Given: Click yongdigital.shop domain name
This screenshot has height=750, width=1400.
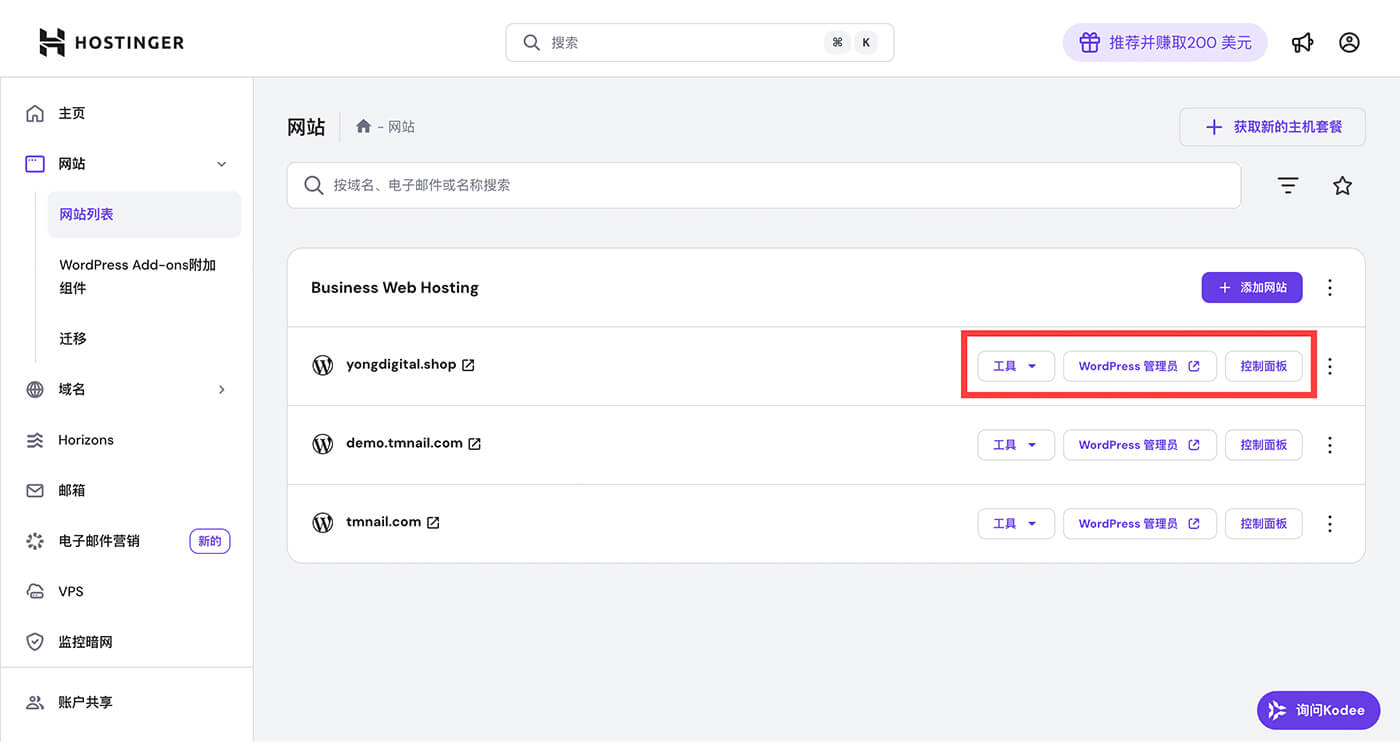Looking at the screenshot, I should tap(401, 365).
